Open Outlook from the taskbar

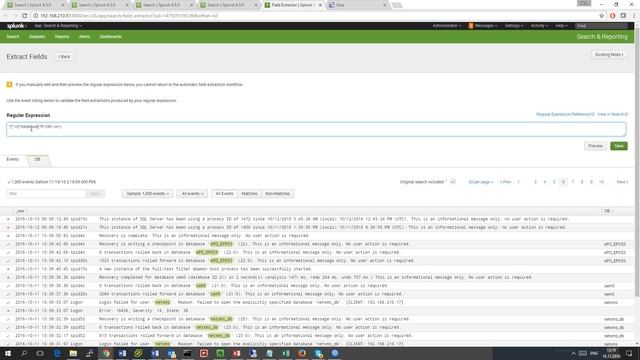[171, 353]
